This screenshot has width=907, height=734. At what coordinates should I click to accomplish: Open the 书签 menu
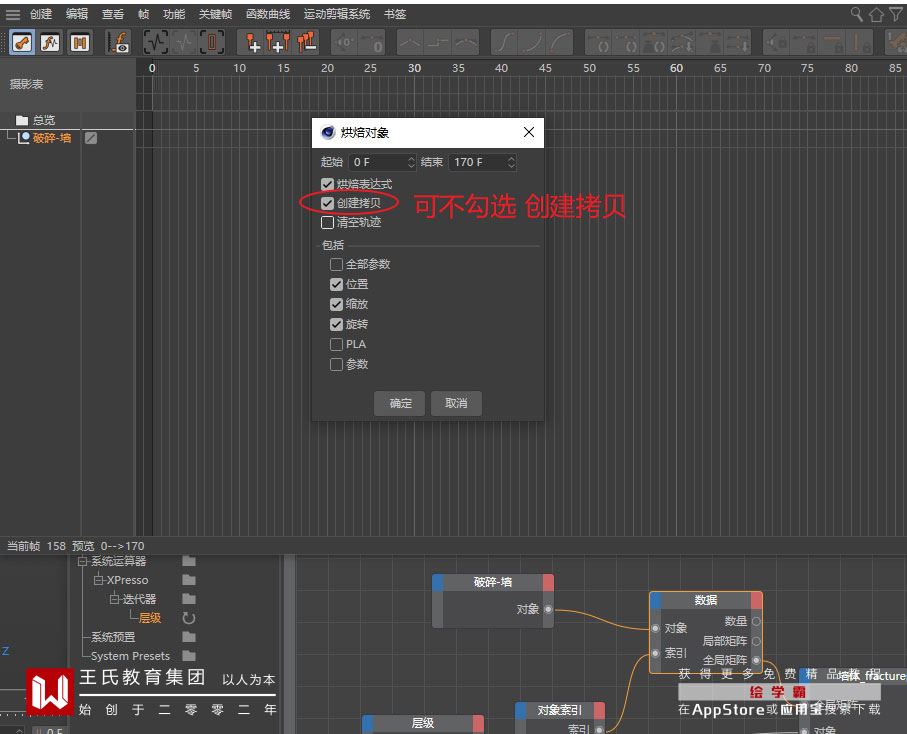pos(395,14)
